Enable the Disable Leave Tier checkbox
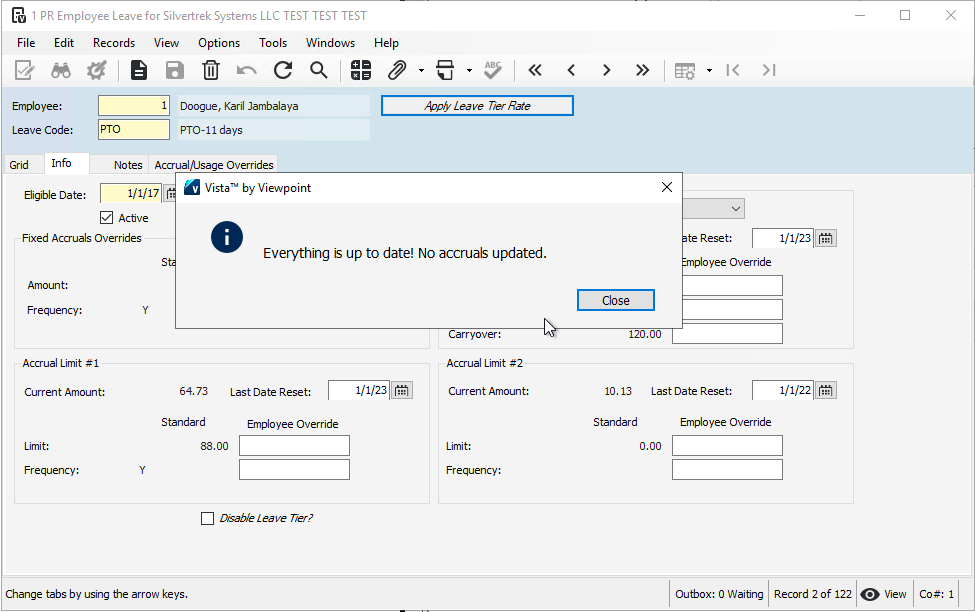The image size is (975, 612). click(208, 518)
